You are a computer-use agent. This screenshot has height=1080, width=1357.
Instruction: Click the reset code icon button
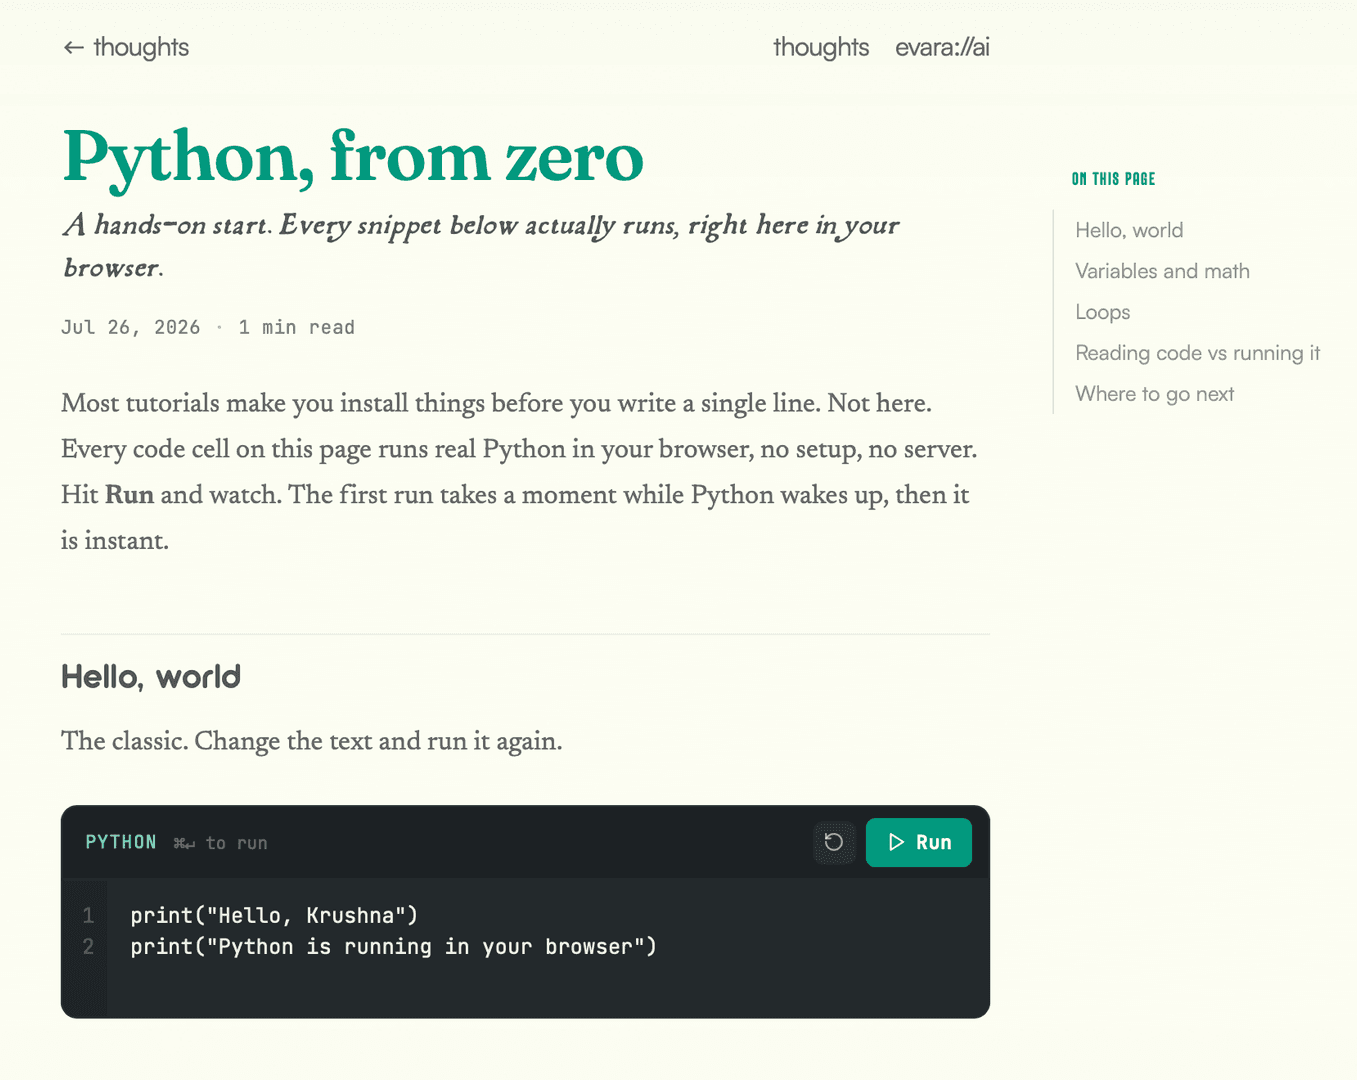(x=834, y=842)
